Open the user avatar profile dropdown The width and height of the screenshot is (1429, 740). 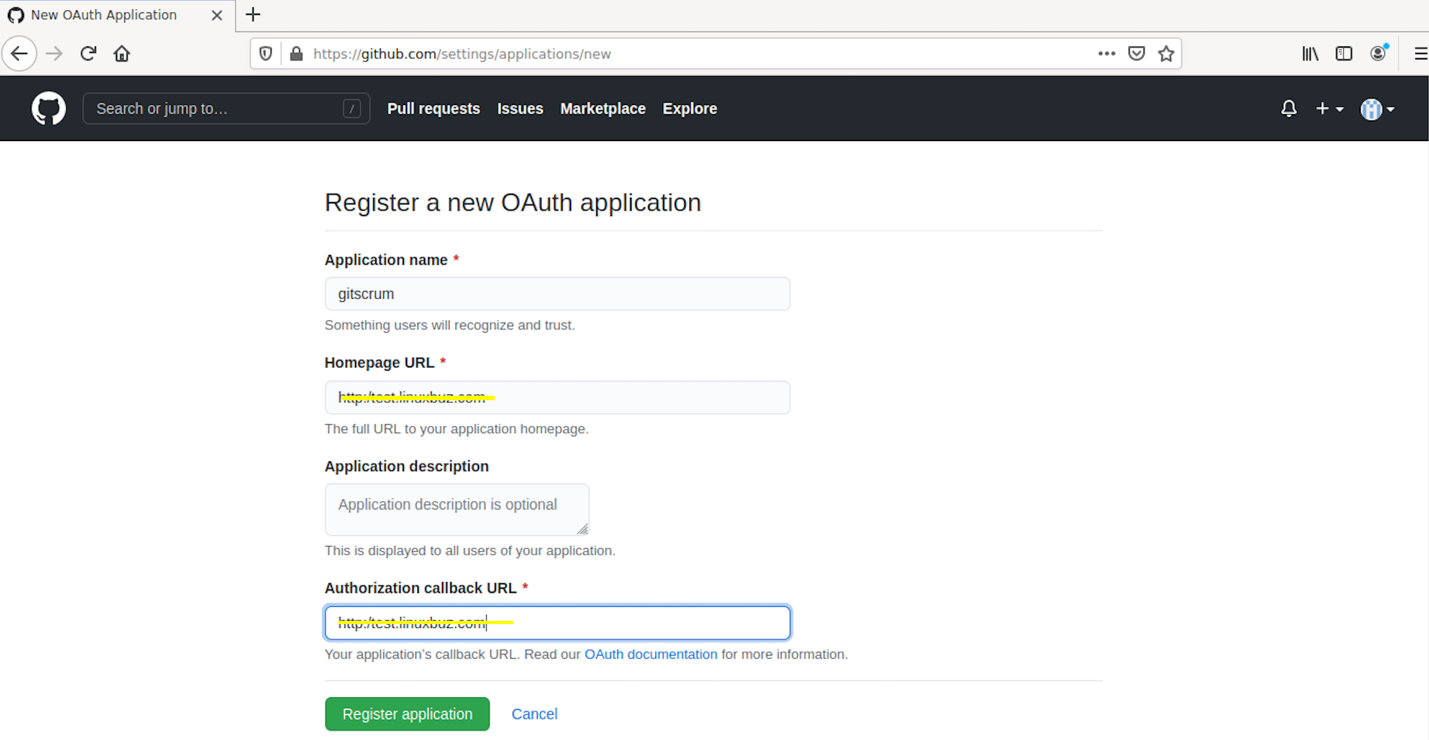point(1377,109)
